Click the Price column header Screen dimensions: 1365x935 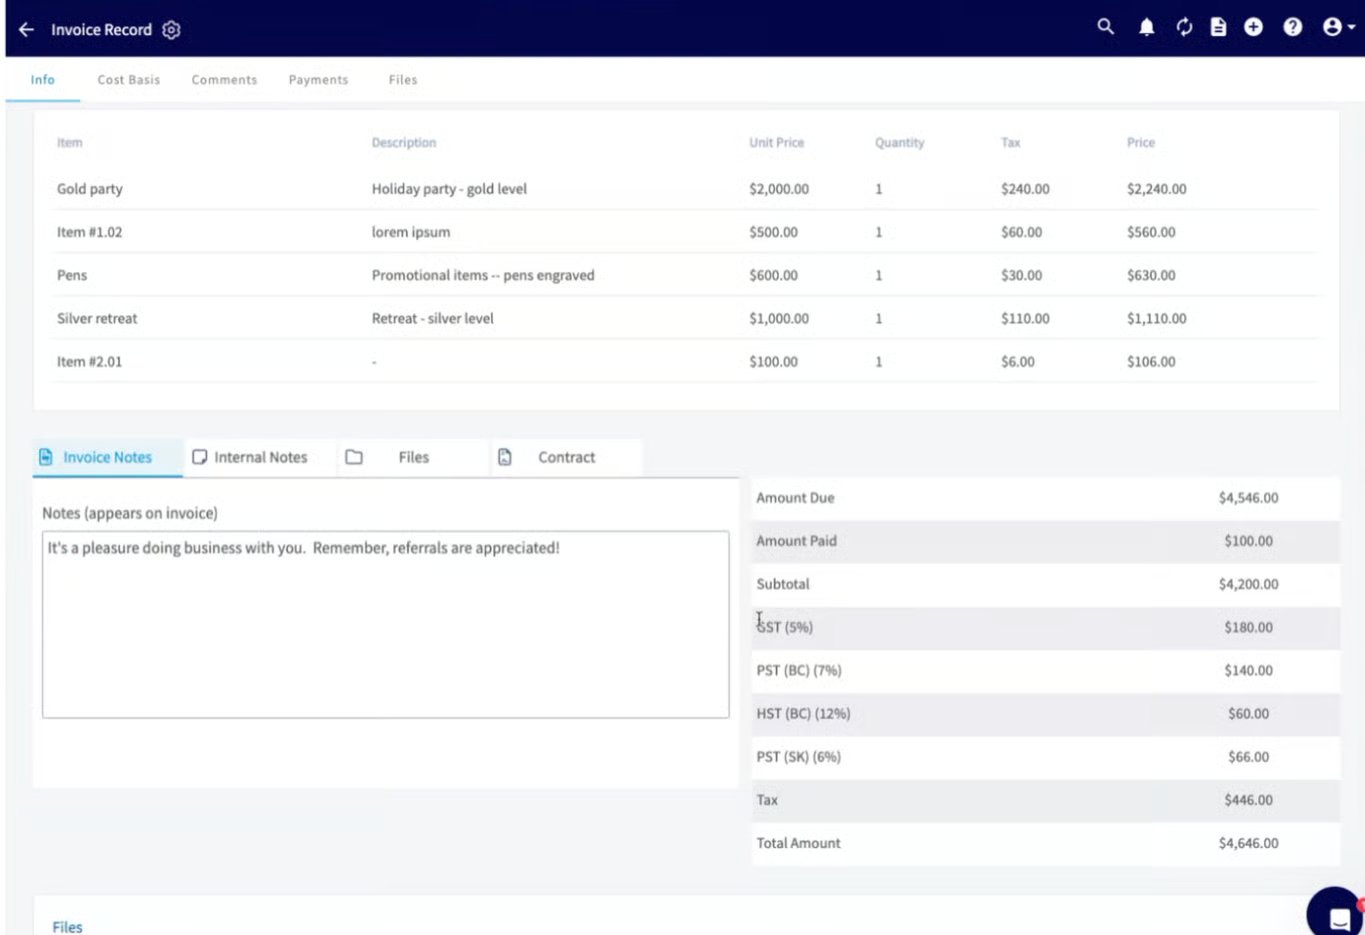[x=1141, y=143]
